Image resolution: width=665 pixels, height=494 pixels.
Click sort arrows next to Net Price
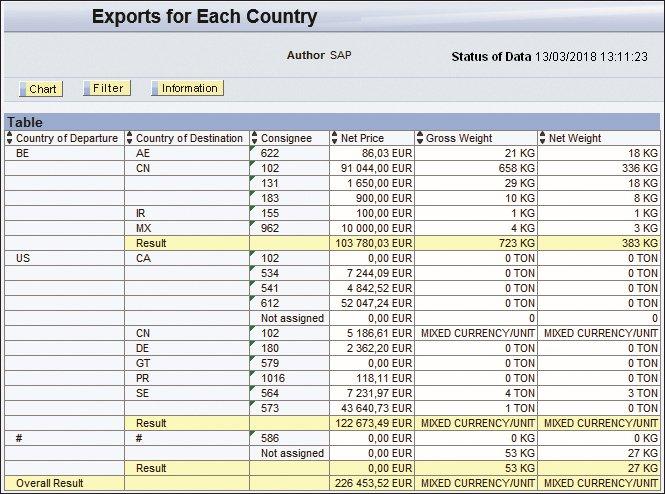coord(335,138)
